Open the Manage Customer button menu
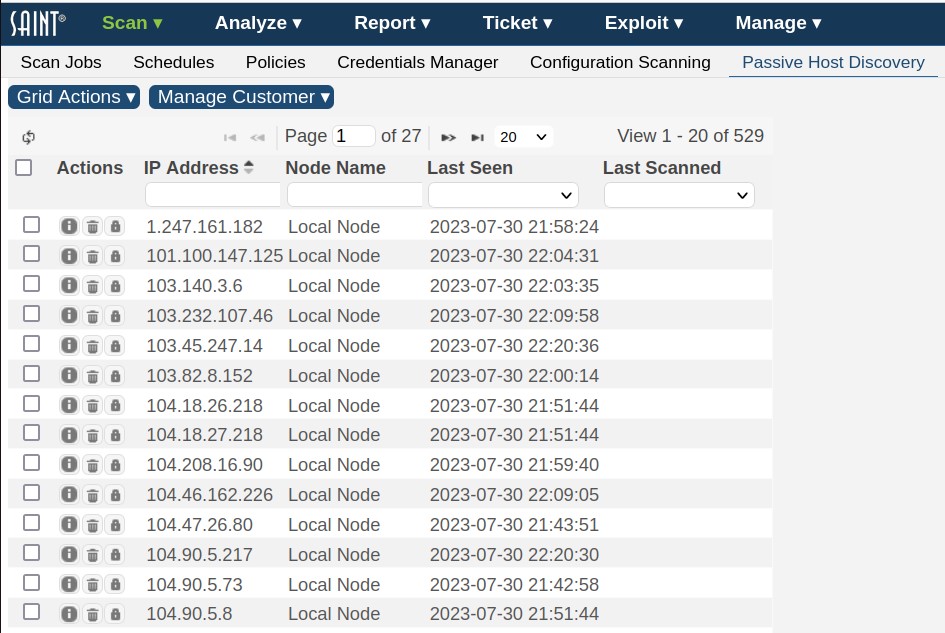The image size is (945, 633). (241, 97)
